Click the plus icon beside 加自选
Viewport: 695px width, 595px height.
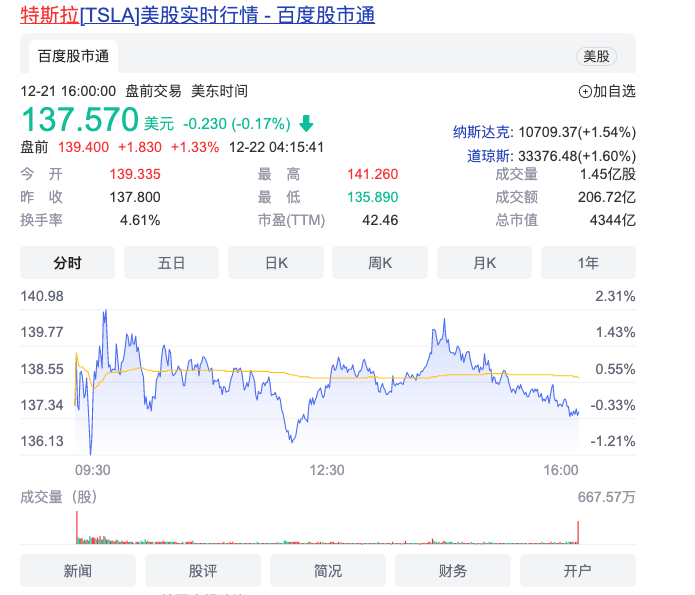[585, 91]
